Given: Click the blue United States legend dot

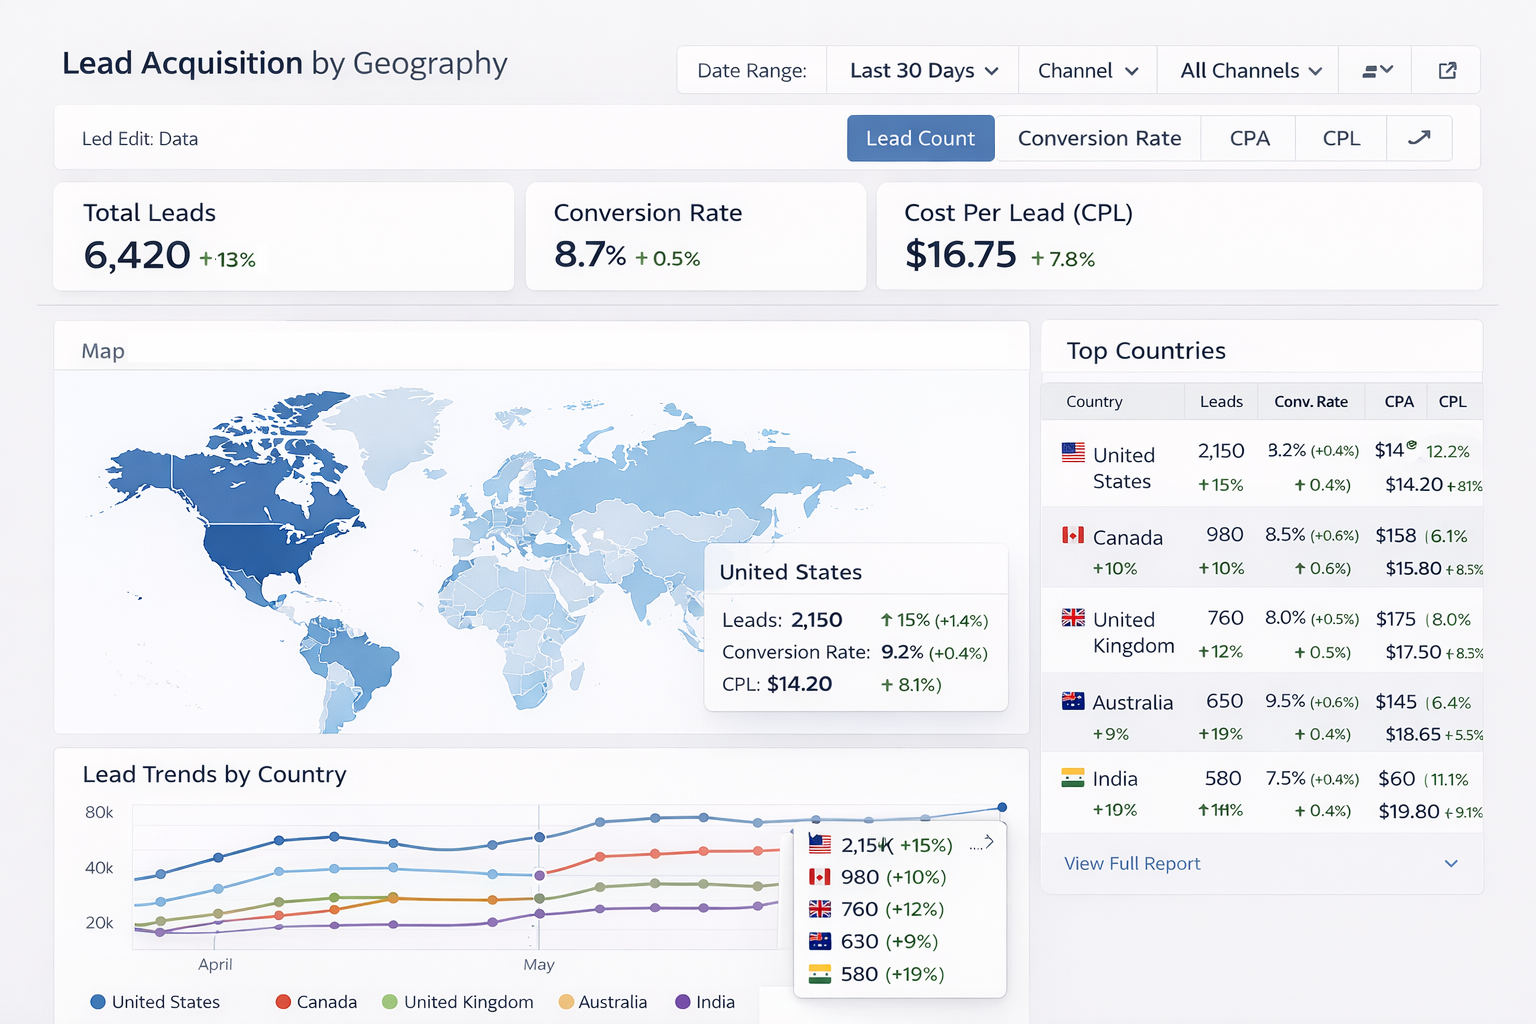Looking at the screenshot, I should 99,1002.
